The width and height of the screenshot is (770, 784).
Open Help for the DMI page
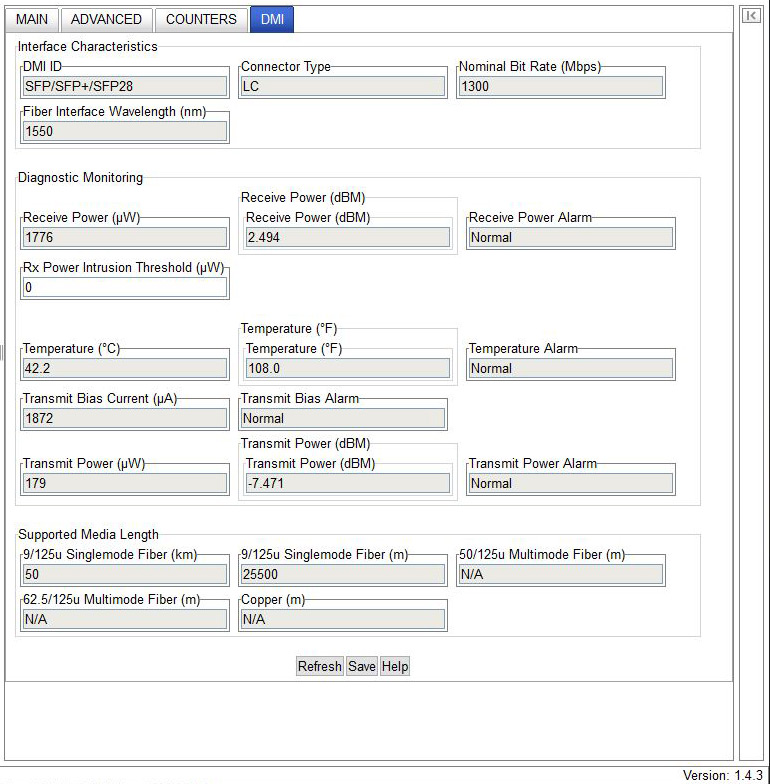pos(395,666)
